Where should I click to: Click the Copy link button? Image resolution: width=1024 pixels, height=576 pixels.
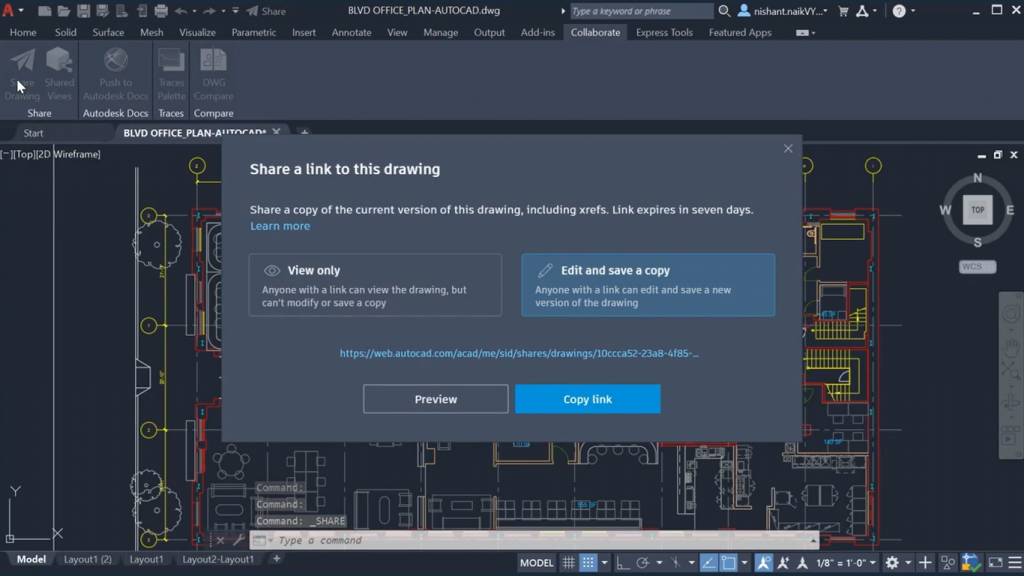click(x=588, y=399)
